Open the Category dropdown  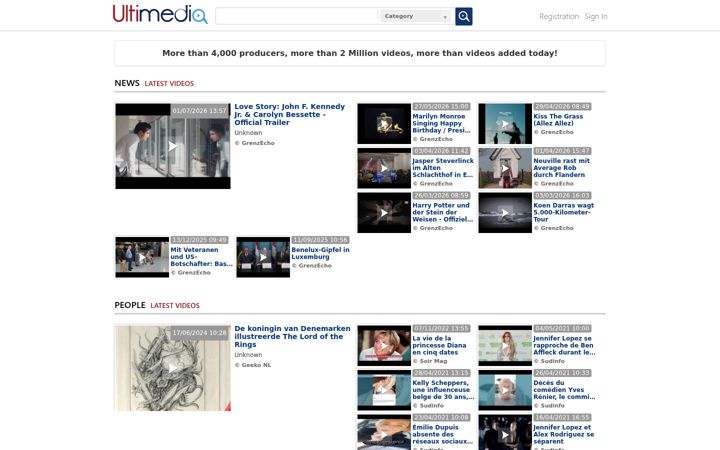[x=415, y=17]
